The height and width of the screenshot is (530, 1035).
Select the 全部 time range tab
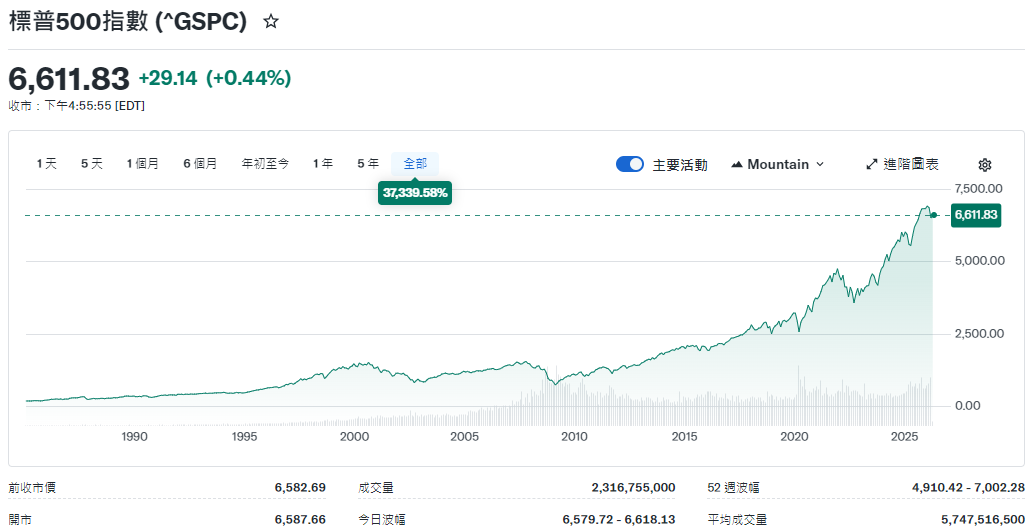tap(415, 164)
